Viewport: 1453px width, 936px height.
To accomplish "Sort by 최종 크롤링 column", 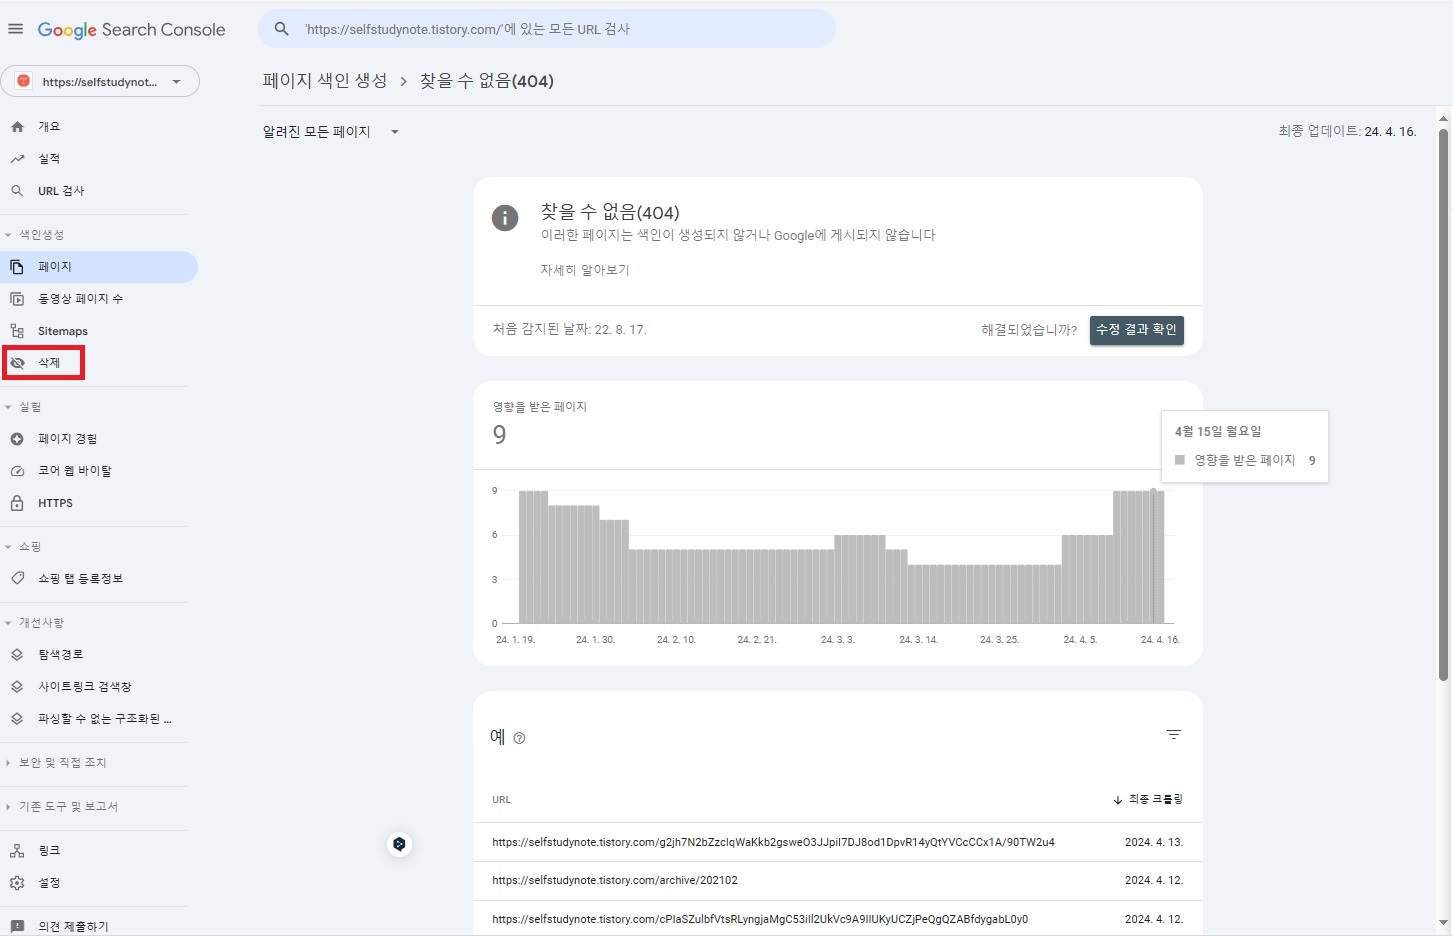I will 1152,799.
